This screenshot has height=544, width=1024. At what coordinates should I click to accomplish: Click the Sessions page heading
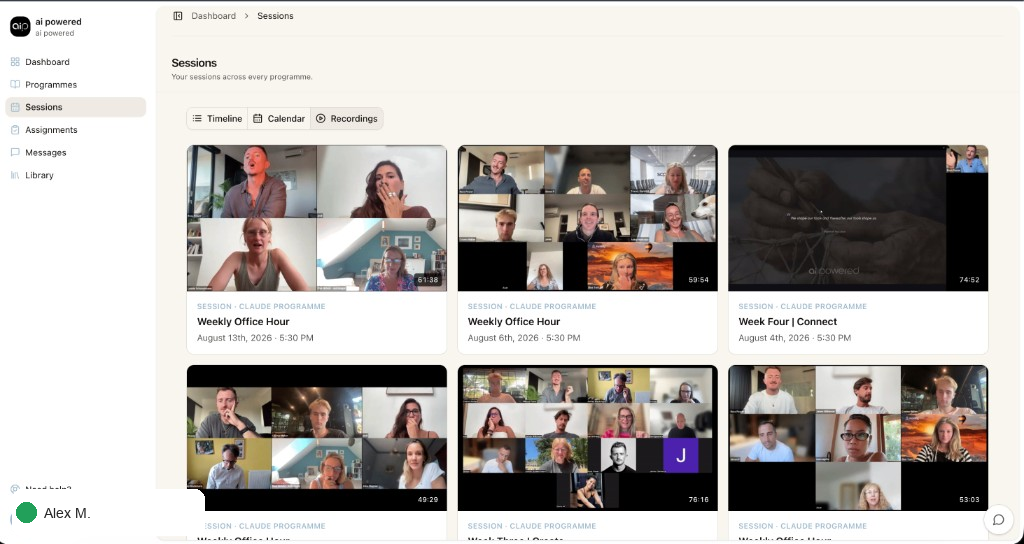point(194,63)
